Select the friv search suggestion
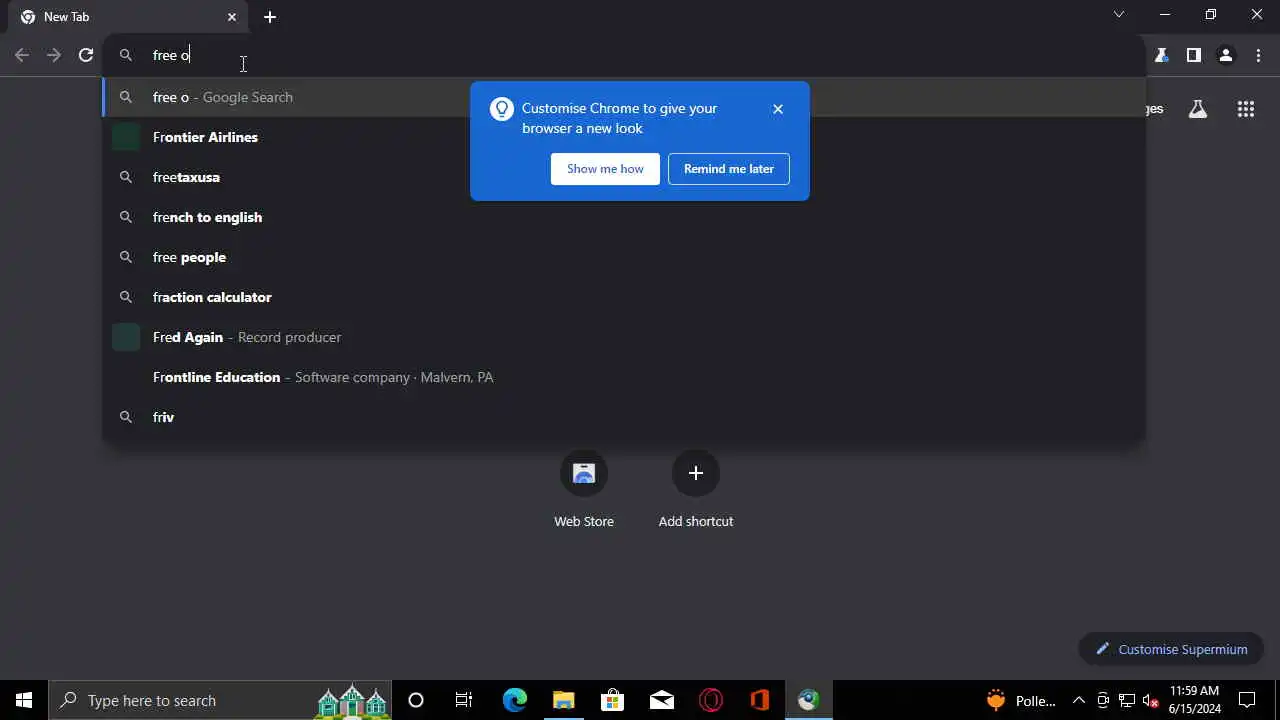The height and width of the screenshot is (720, 1280). 624,417
